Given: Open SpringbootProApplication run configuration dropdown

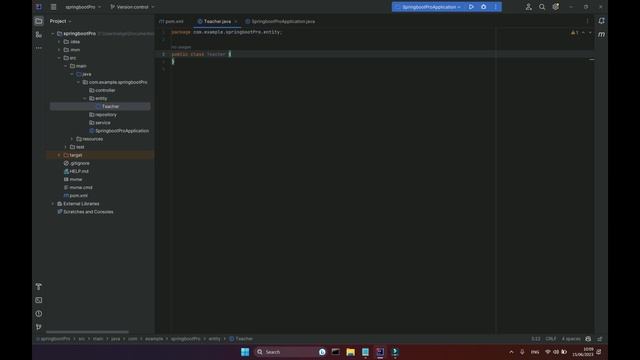Looking at the screenshot, I should [428, 7].
